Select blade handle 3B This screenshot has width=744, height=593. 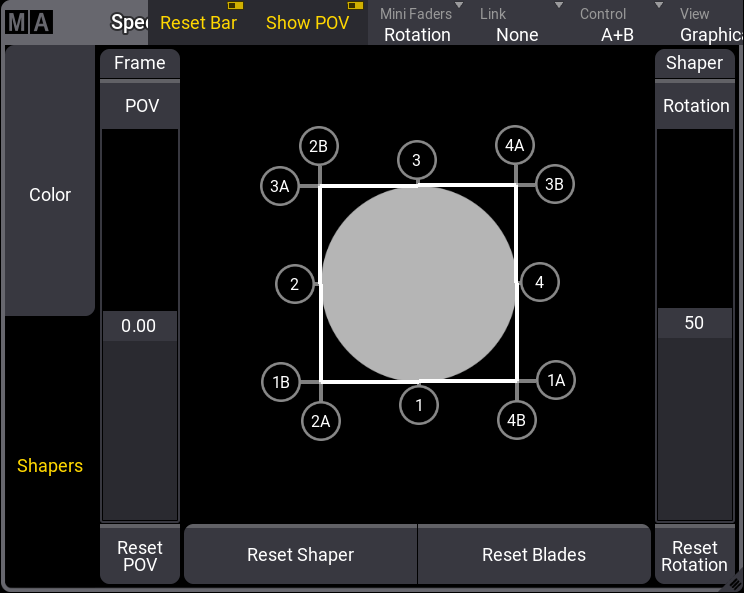click(x=555, y=184)
